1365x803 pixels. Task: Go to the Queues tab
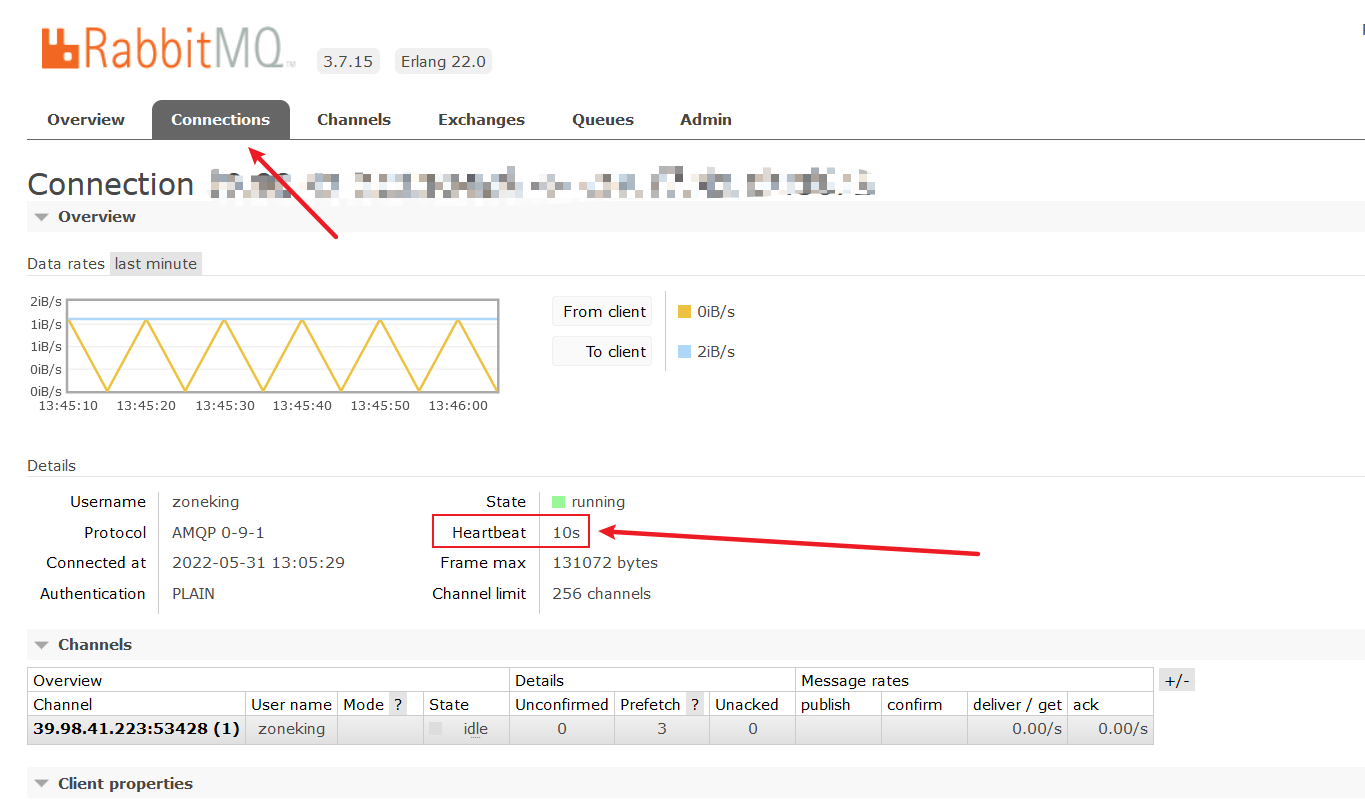[603, 119]
